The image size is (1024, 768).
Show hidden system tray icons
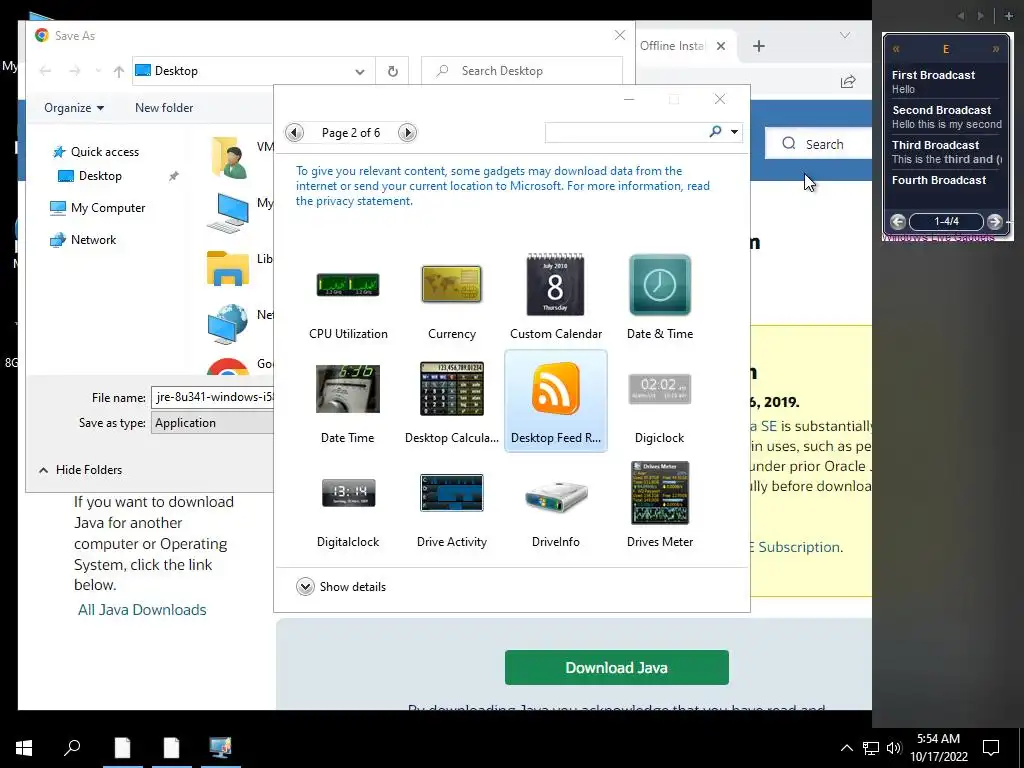(x=846, y=748)
